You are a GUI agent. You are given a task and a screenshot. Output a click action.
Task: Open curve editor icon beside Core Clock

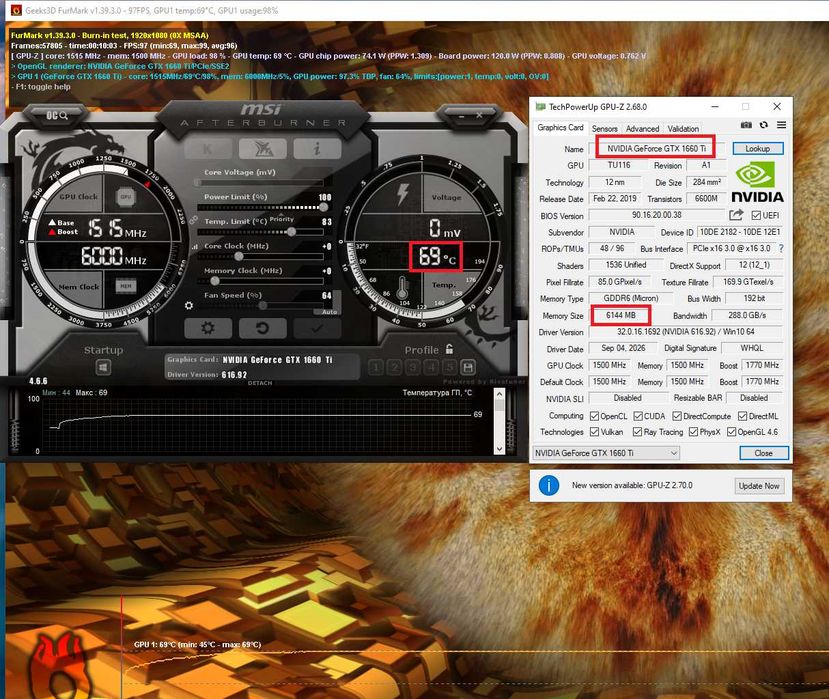195,246
